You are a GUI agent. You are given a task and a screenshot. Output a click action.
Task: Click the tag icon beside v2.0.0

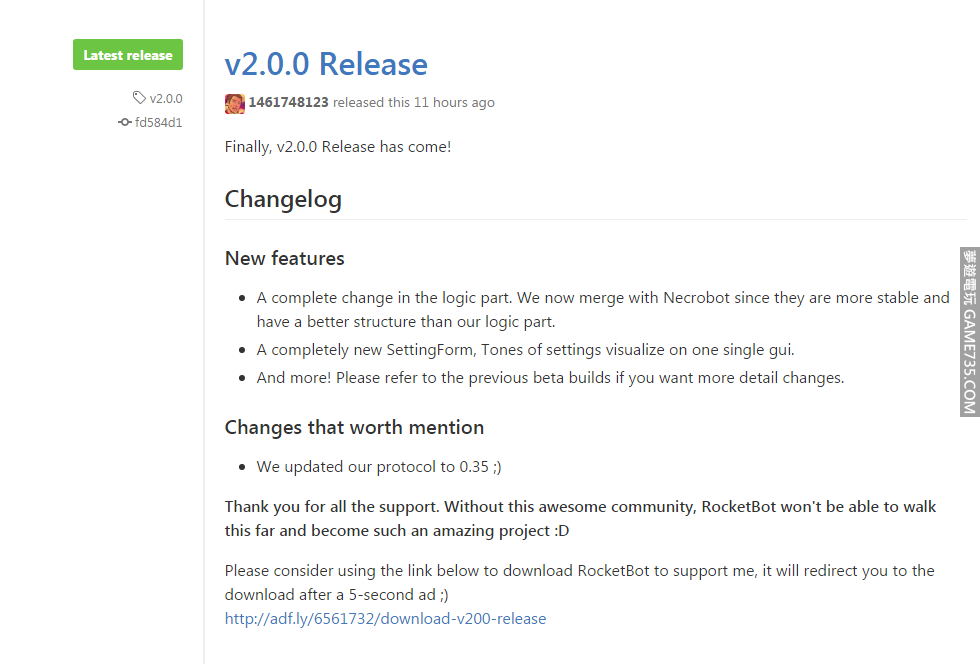point(139,98)
